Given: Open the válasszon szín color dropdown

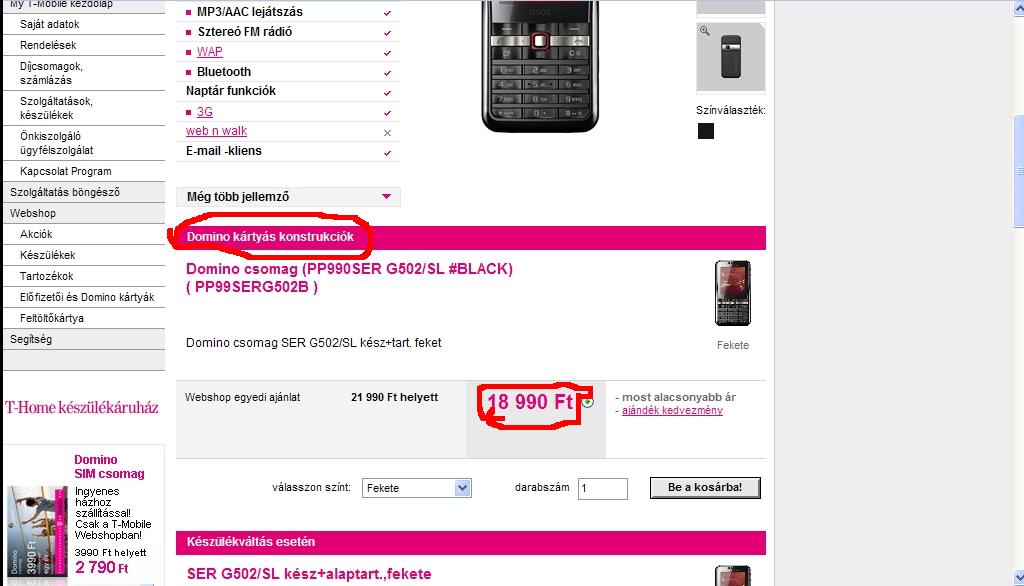Looking at the screenshot, I should [x=417, y=488].
